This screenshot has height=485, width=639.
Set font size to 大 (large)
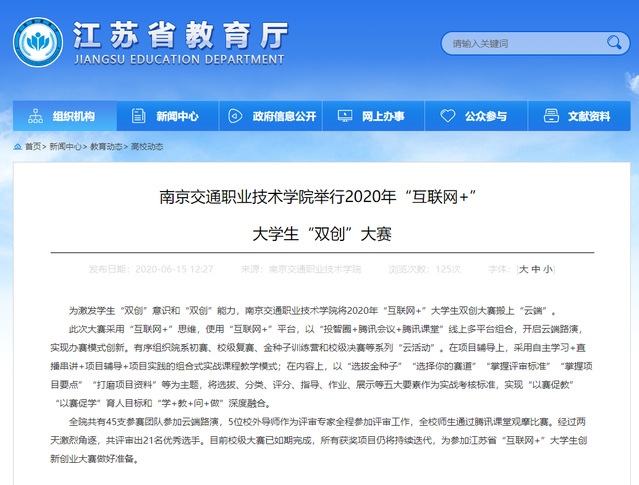pos(524,269)
